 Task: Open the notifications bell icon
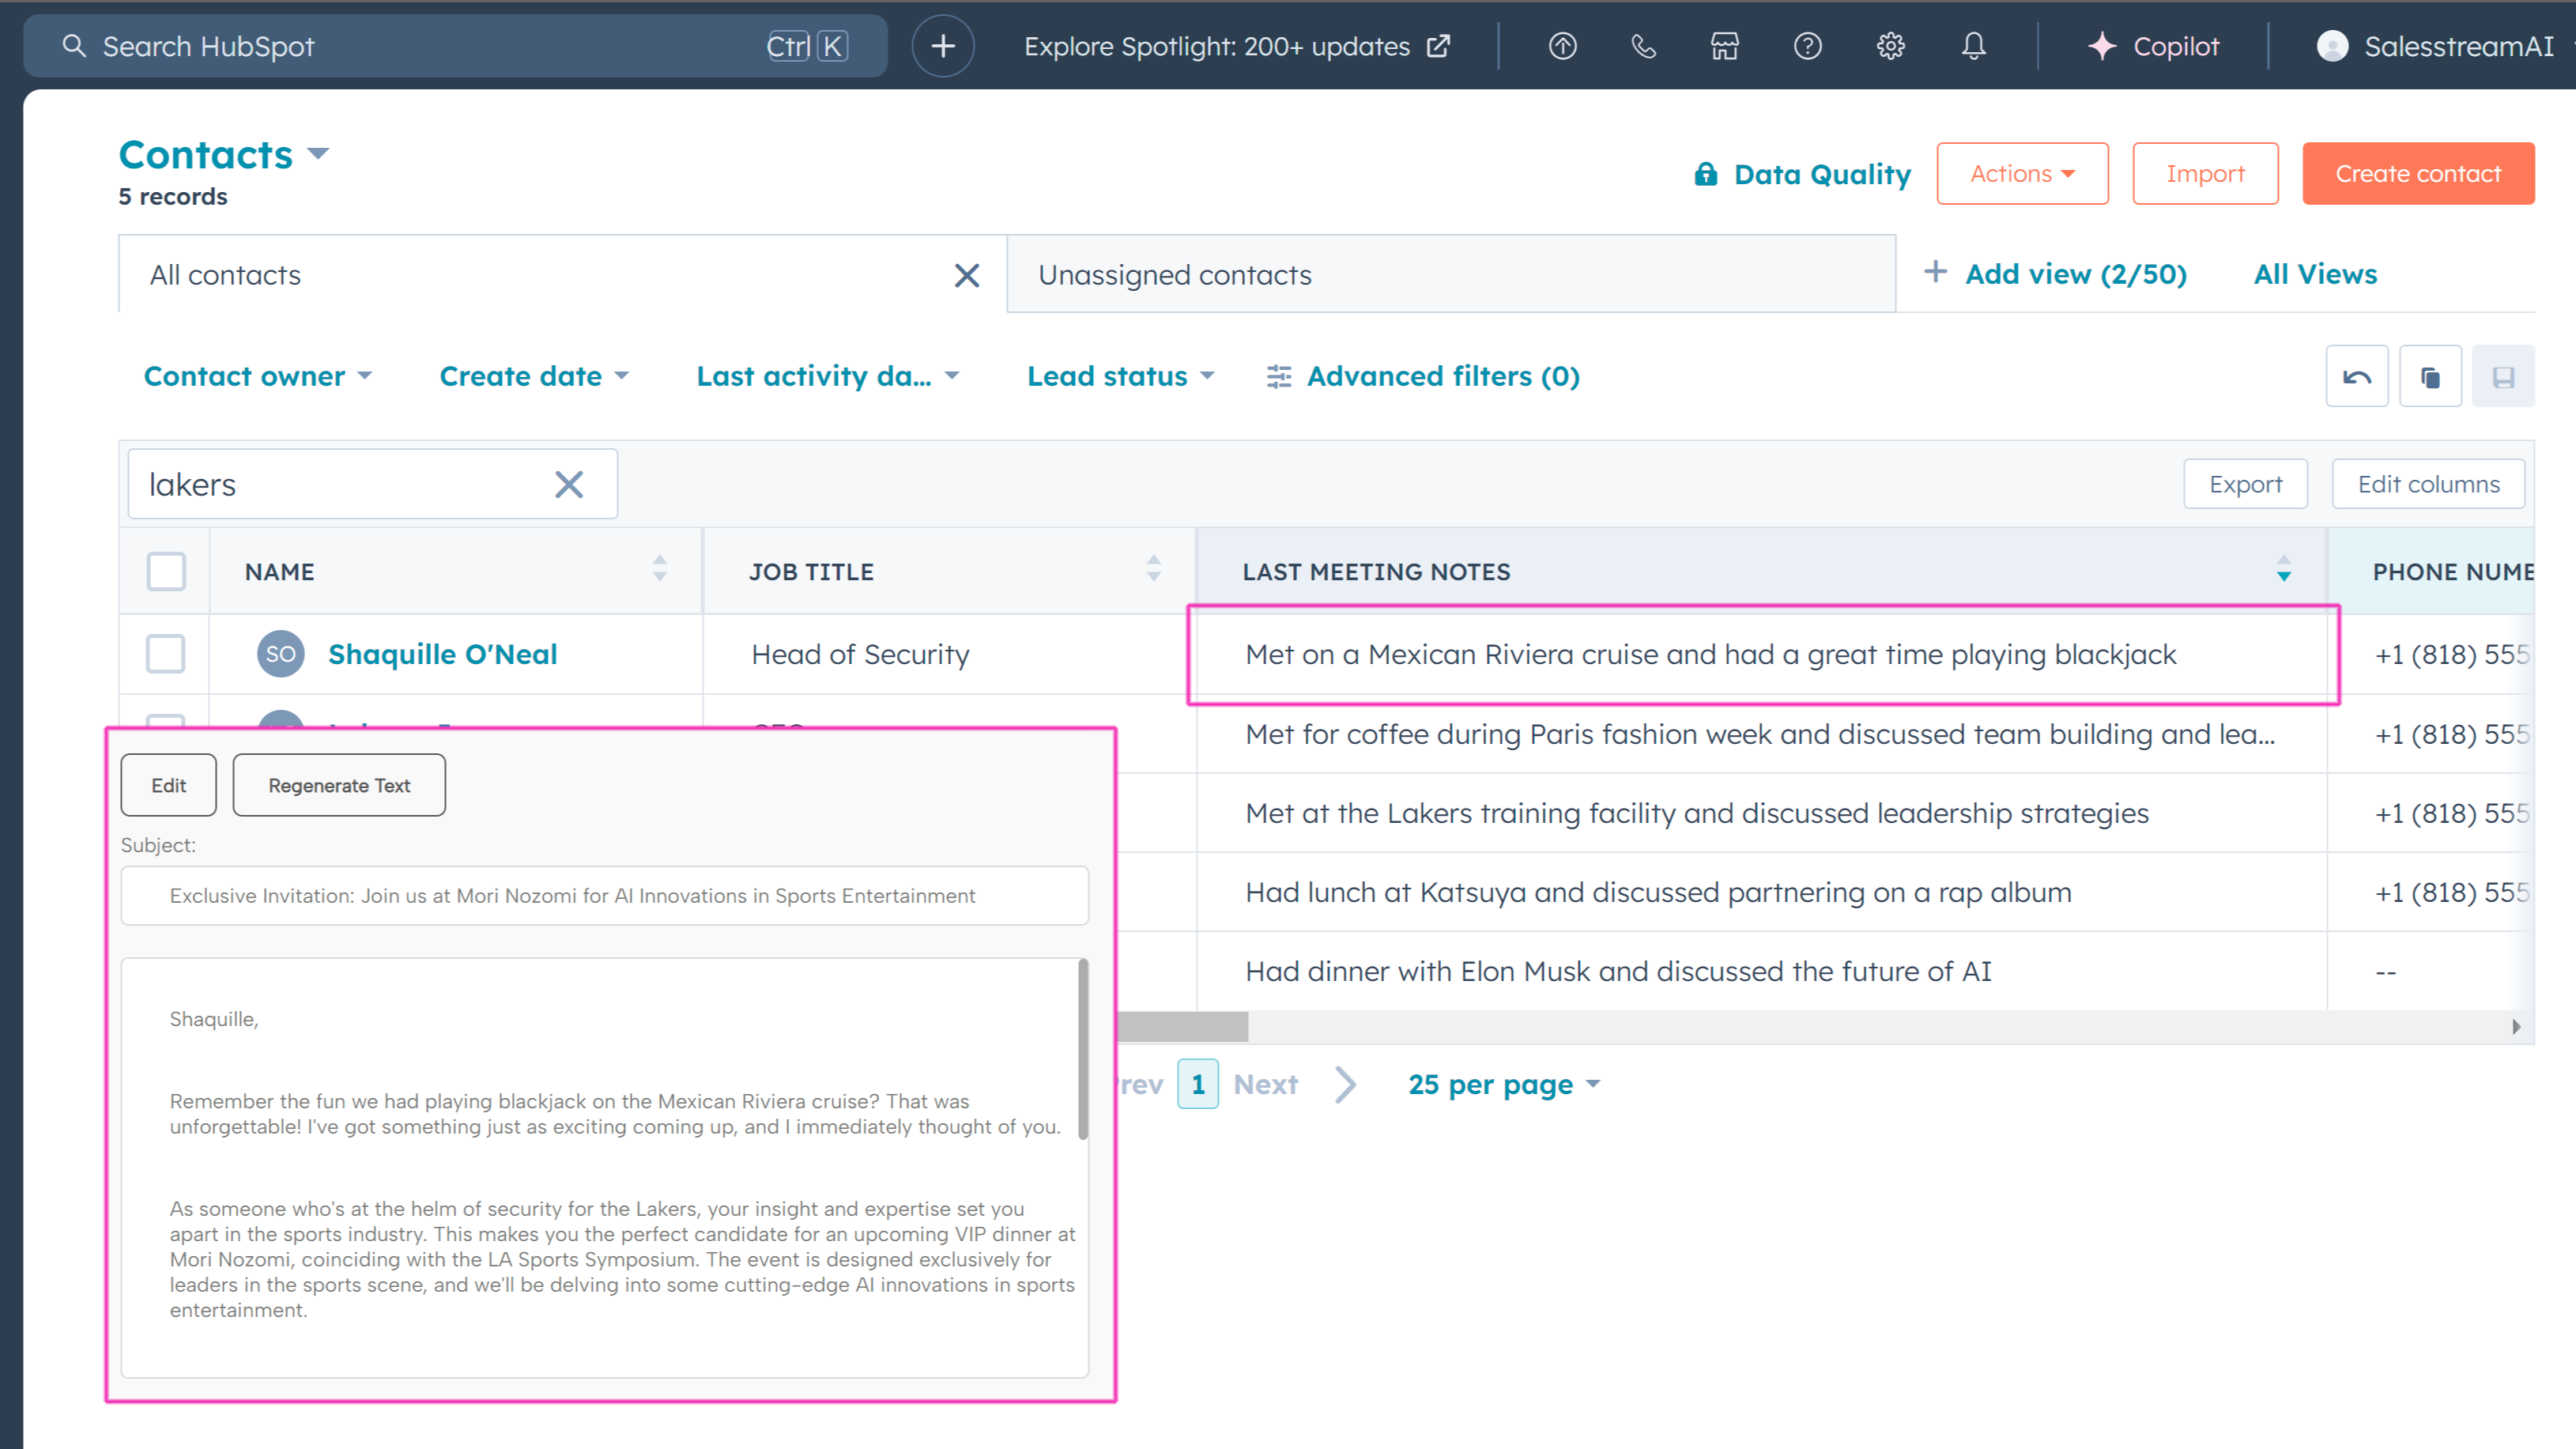click(x=1973, y=46)
